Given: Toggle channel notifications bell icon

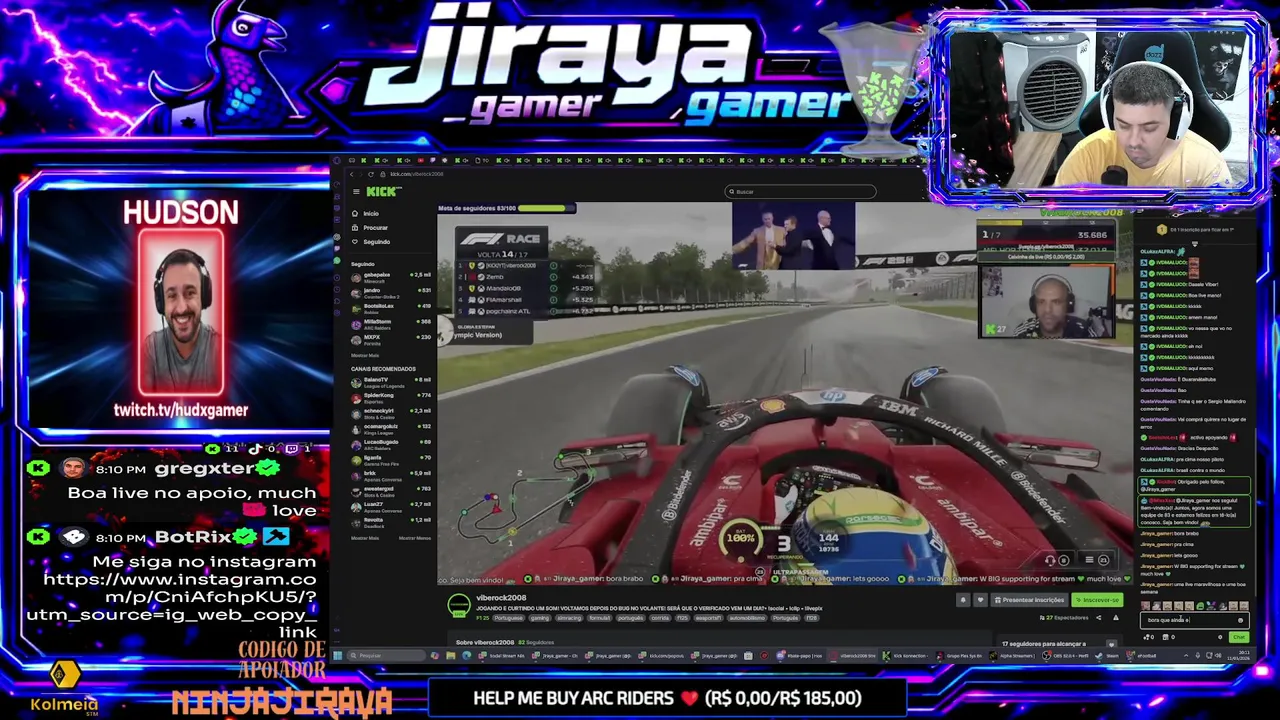Looking at the screenshot, I should click(x=963, y=600).
